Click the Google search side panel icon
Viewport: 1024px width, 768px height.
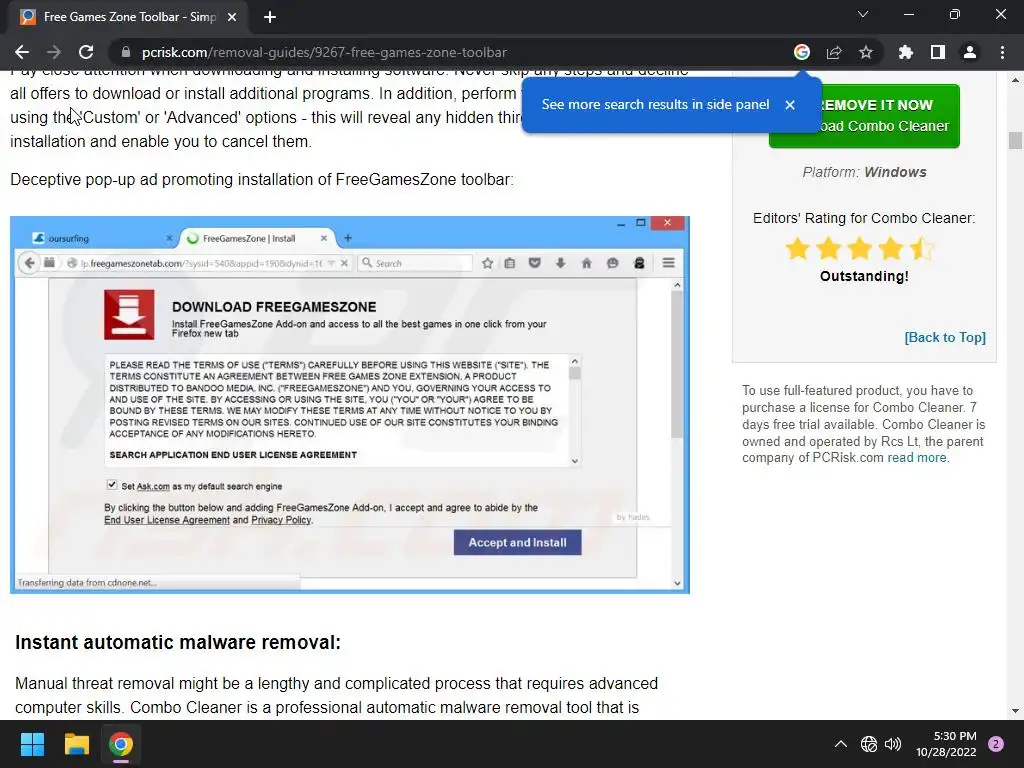[x=802, y=52]
